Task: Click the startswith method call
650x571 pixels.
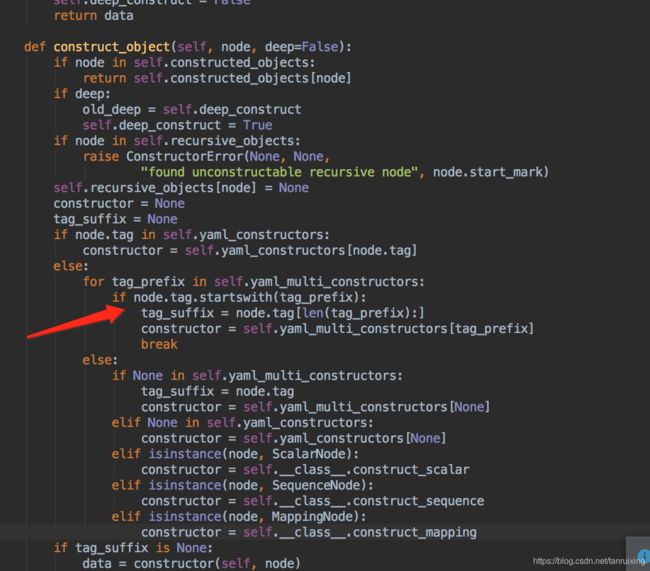Action: point(236,297)
